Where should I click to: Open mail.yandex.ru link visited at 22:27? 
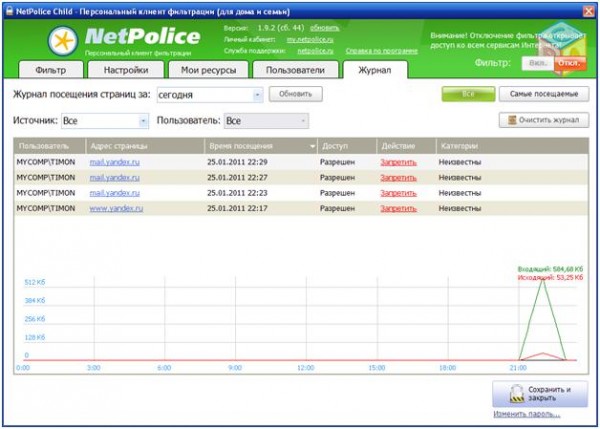(x=114, y=178)
